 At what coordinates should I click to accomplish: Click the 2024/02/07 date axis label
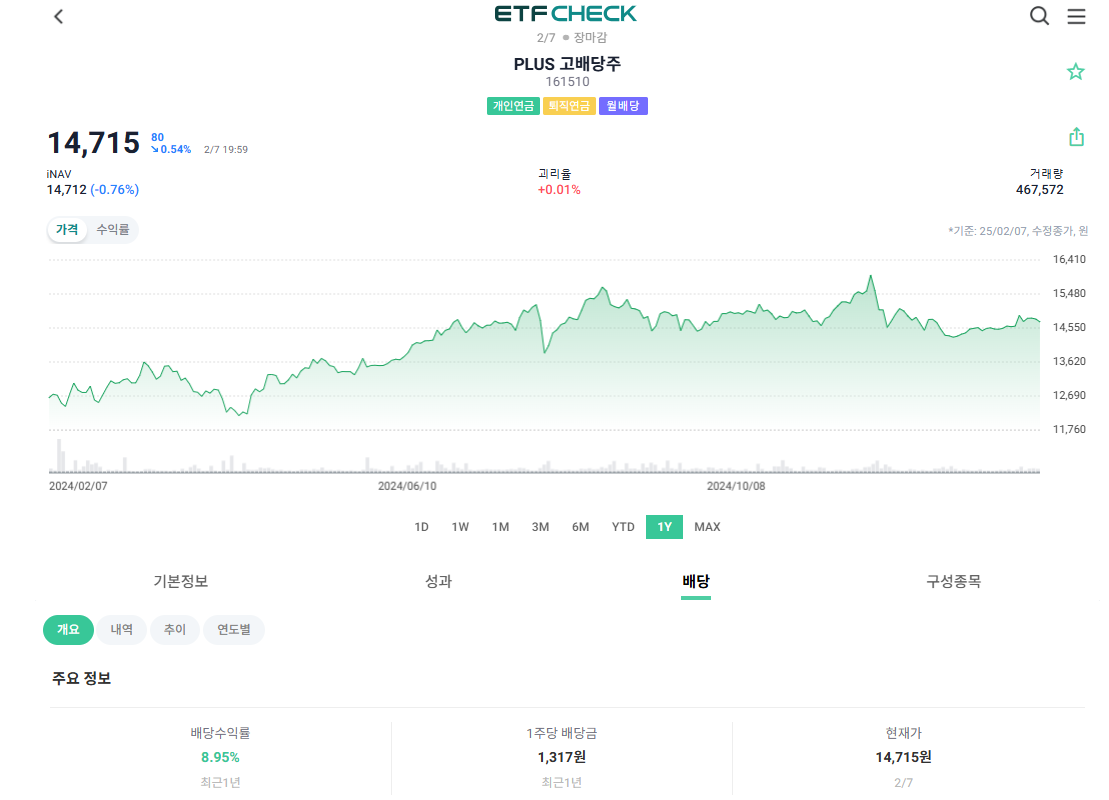tap(78, 486)
